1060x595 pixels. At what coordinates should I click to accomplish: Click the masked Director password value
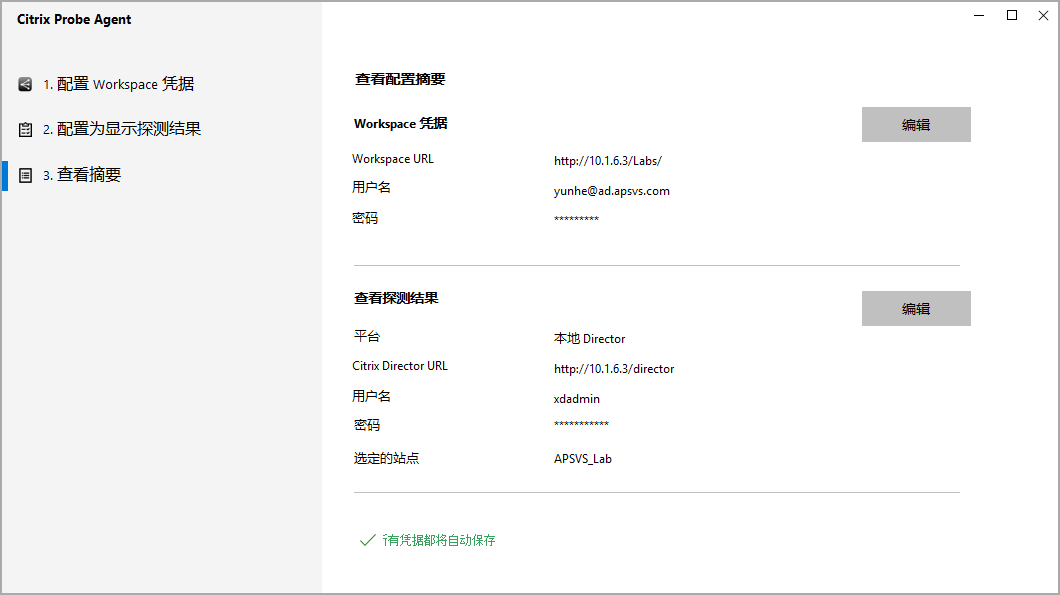581,426
